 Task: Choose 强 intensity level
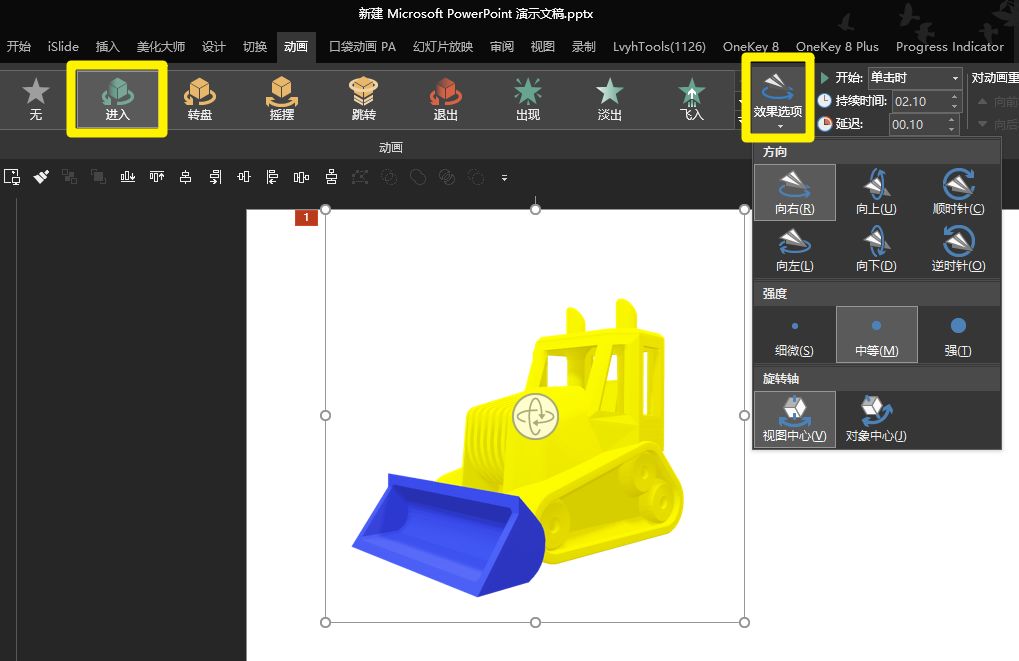[x=958, y=334]
